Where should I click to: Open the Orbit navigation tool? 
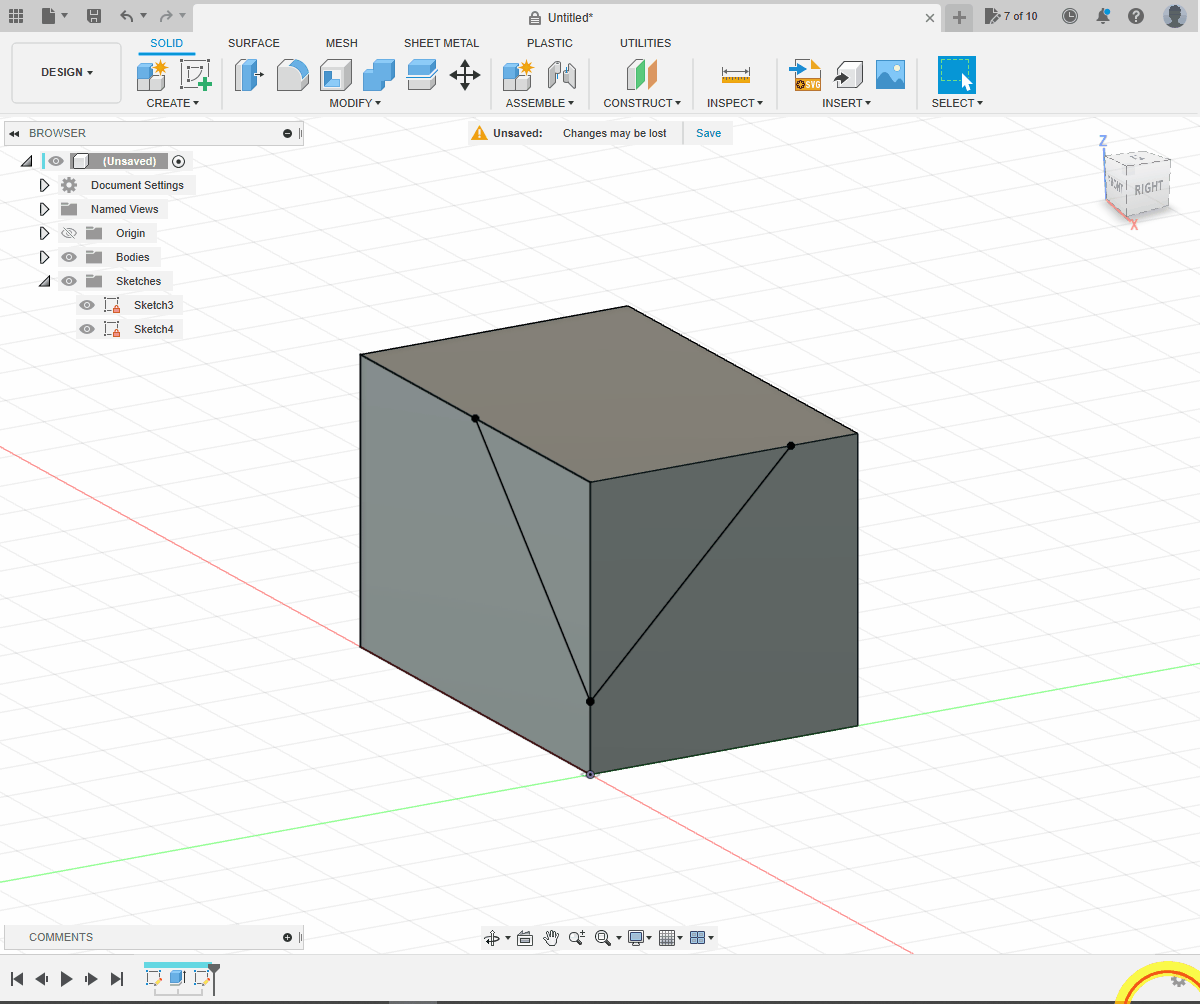pos(491,938)
